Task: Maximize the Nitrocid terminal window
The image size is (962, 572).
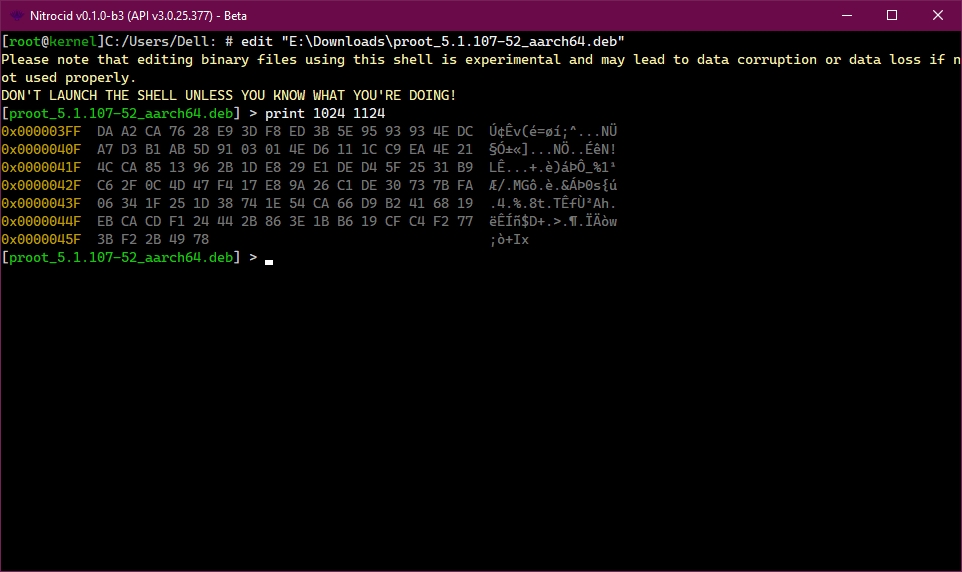Action: tap(892, 15)
